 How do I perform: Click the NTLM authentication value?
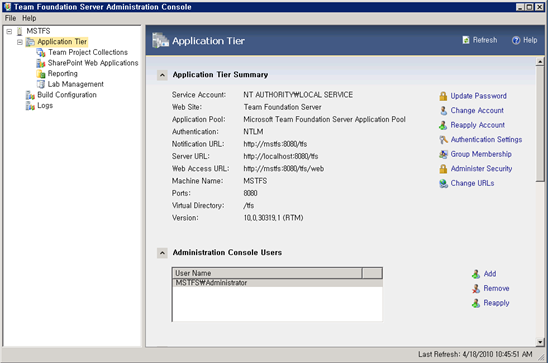pyautogui.click(x=253, y=132)
